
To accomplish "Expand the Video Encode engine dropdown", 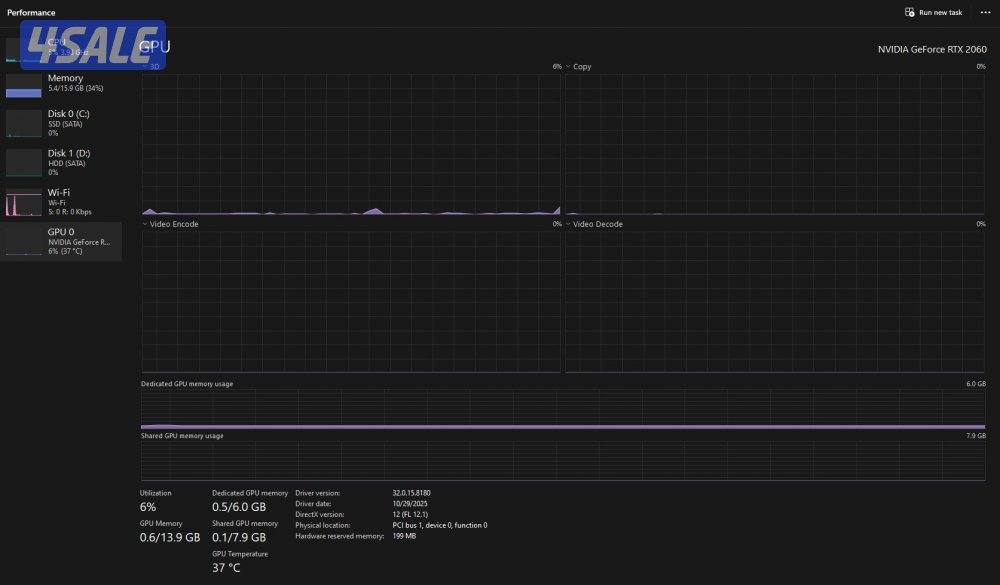I will [x=146, y=224].
